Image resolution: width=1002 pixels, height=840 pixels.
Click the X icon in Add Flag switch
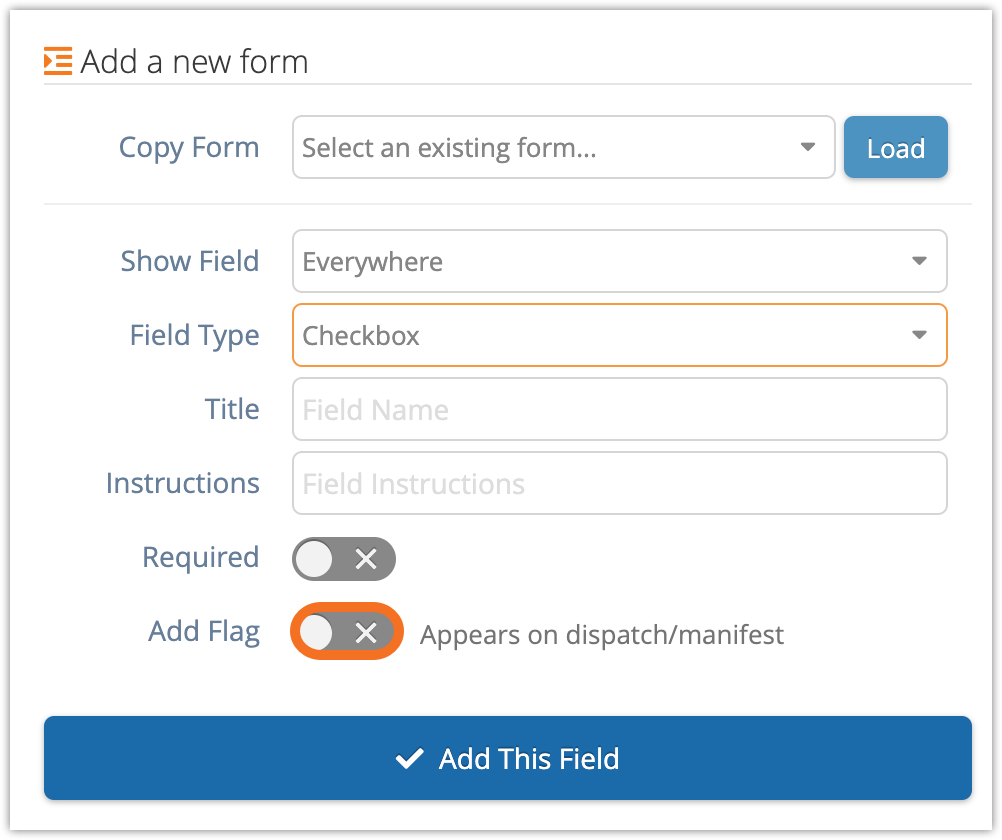coord(366,633)
